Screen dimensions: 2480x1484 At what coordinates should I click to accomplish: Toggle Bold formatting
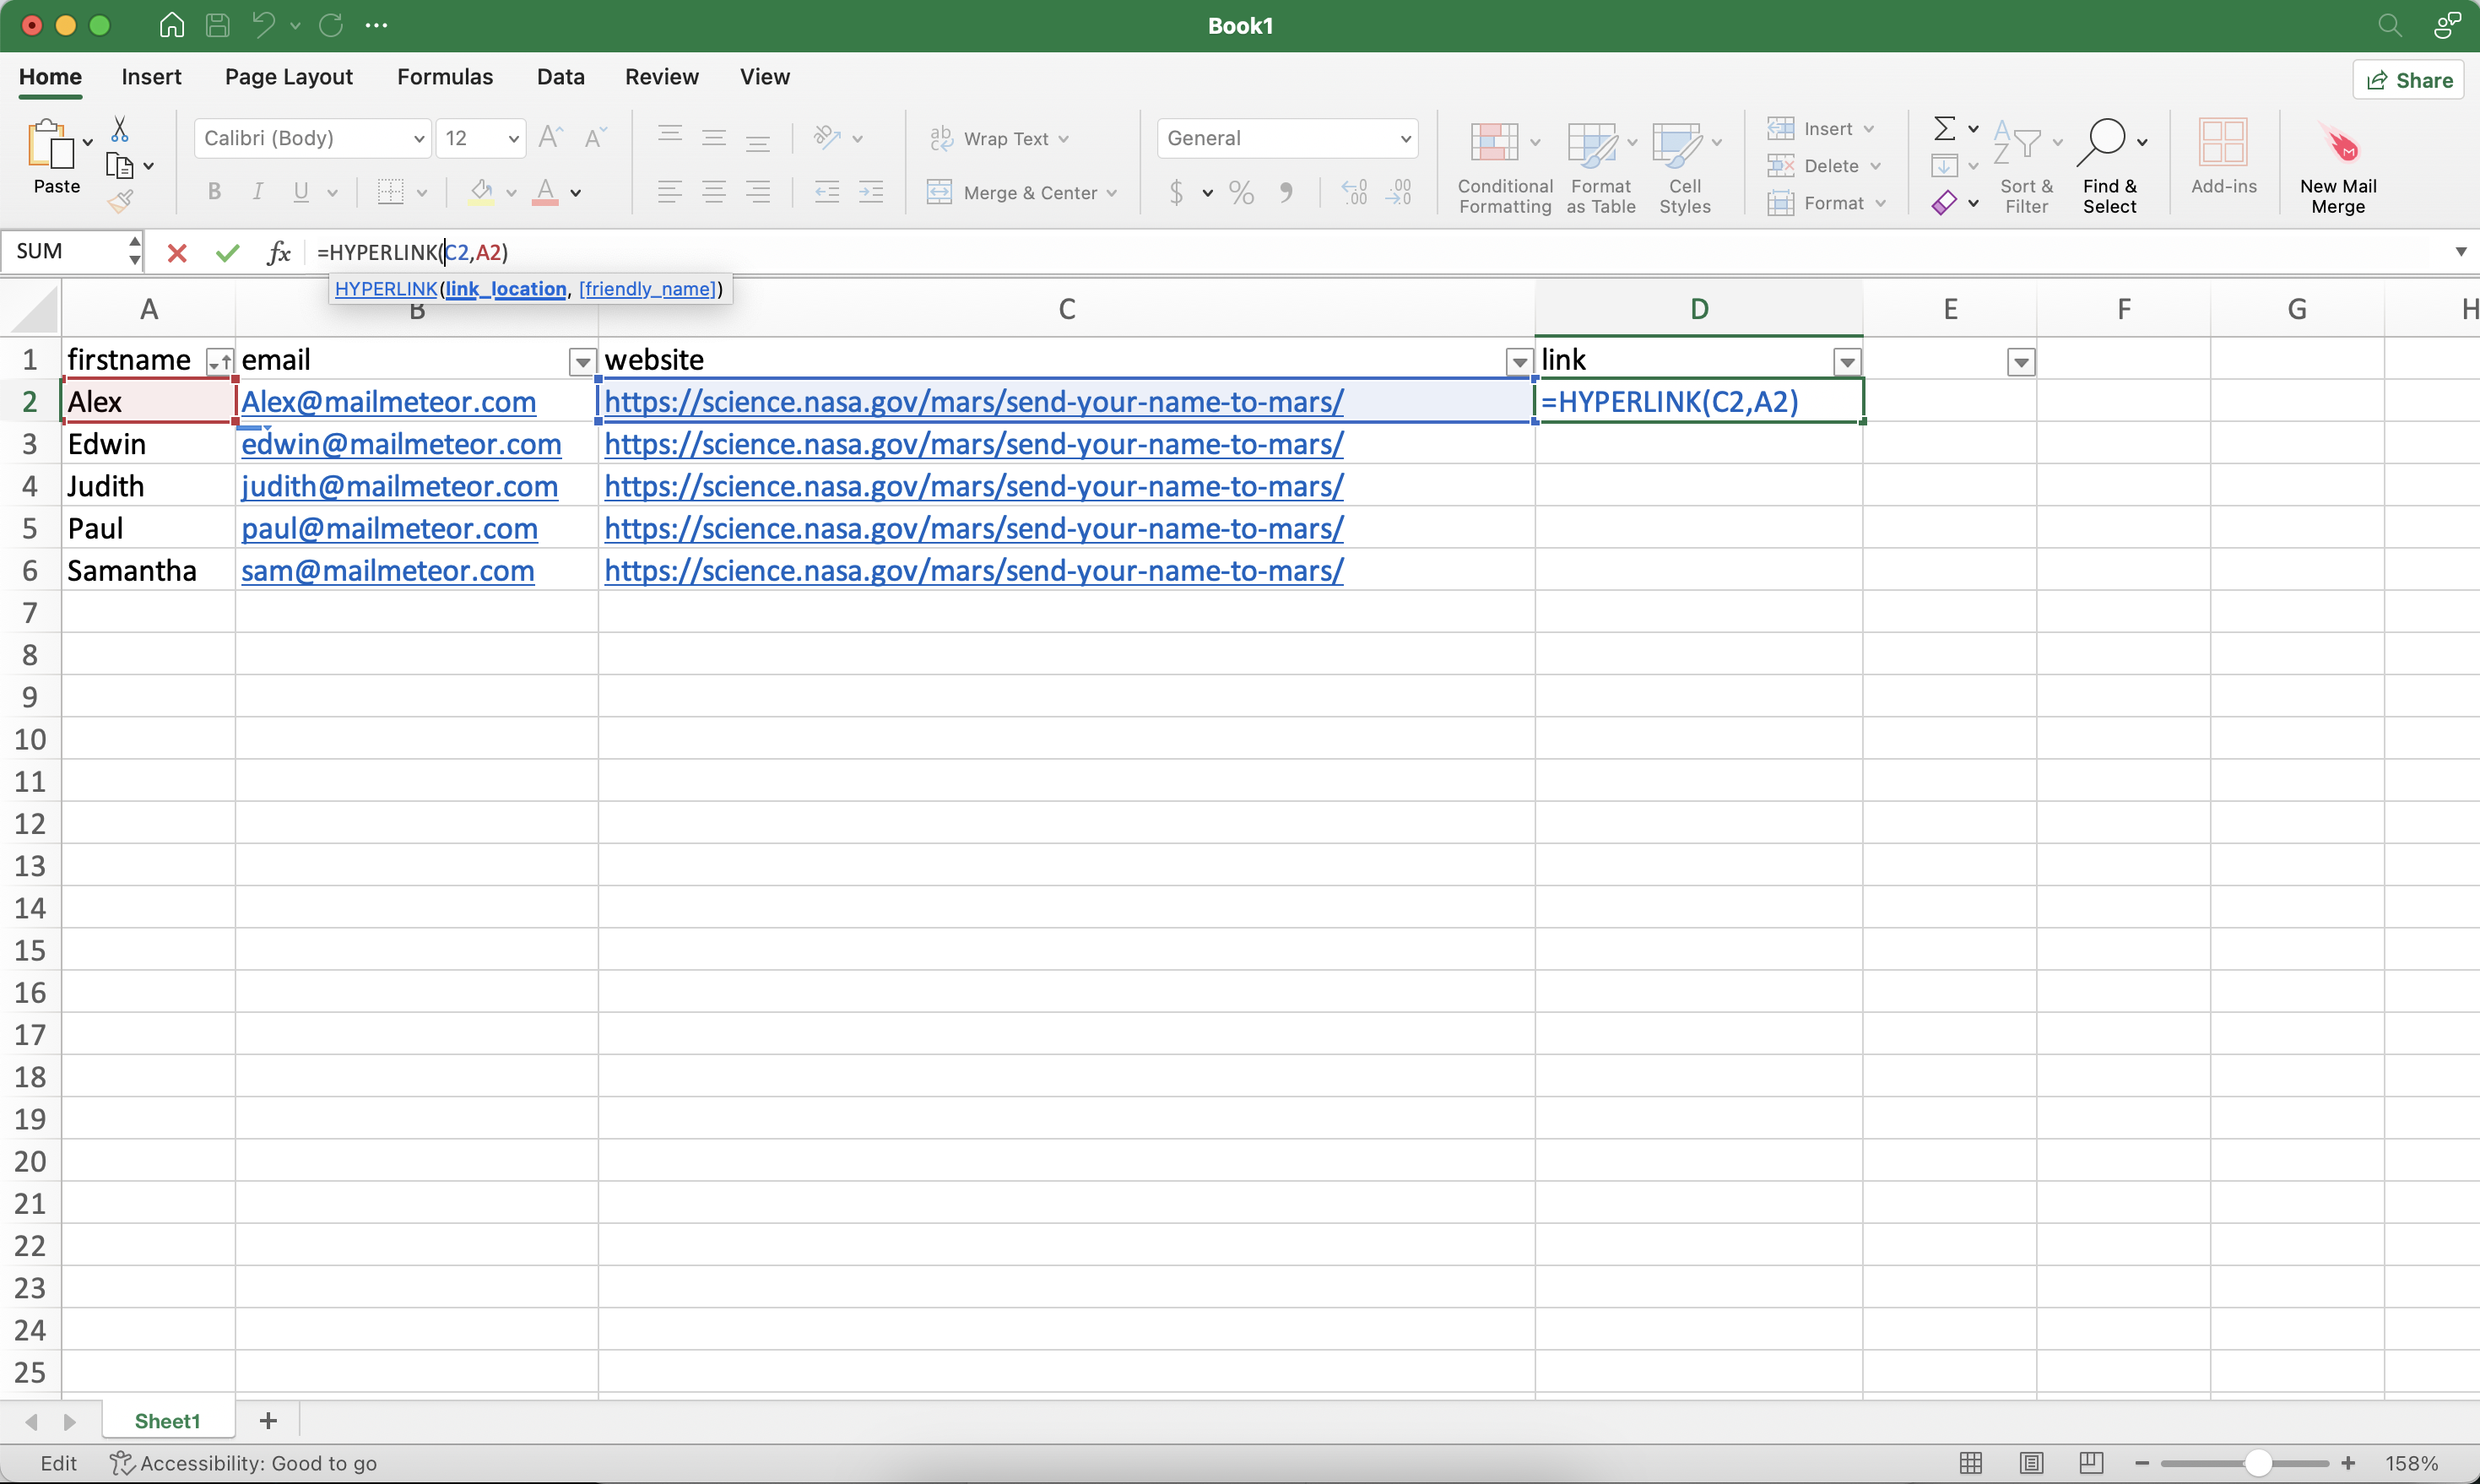click(x=214, y=191)
